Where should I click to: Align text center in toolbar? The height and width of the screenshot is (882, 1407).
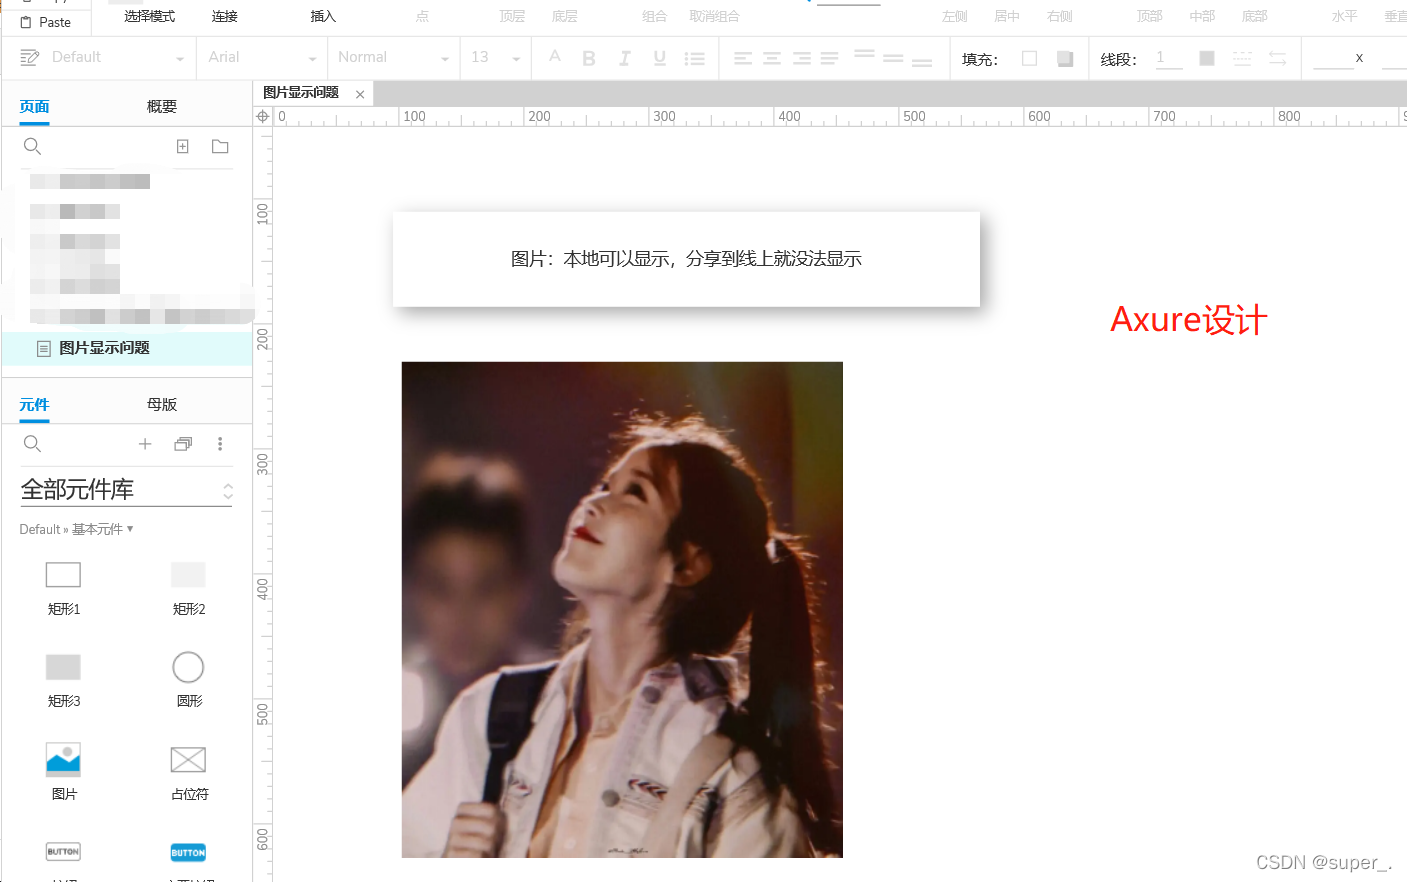click(x=772, y=58)
